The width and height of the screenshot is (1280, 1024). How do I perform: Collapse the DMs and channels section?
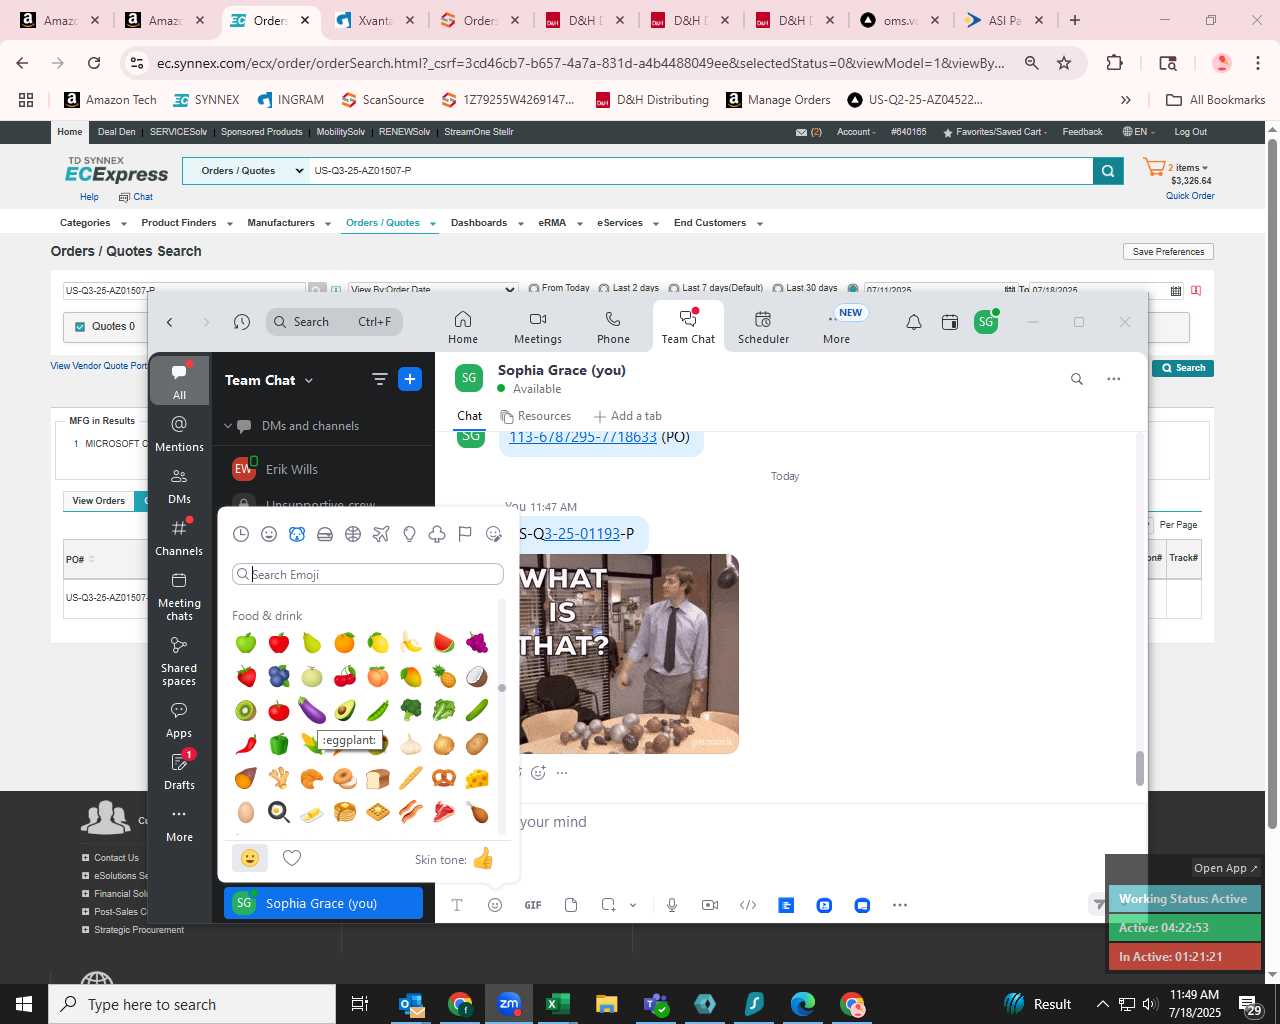pos(228,426)
